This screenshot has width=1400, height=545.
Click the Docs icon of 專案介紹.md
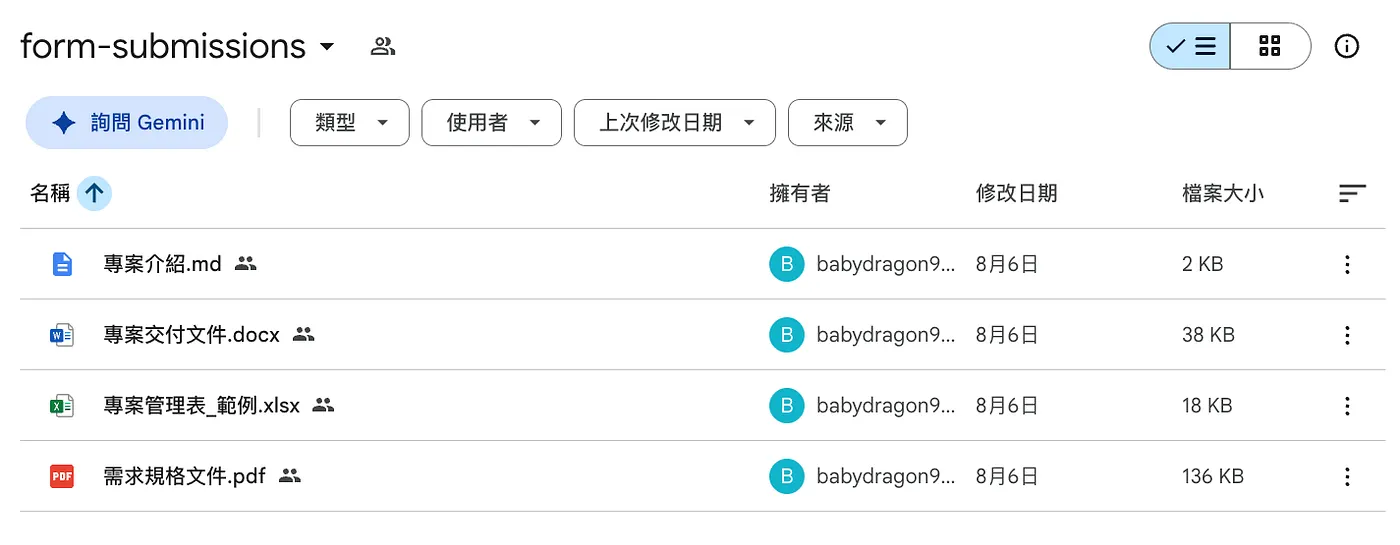coord(62,264)
